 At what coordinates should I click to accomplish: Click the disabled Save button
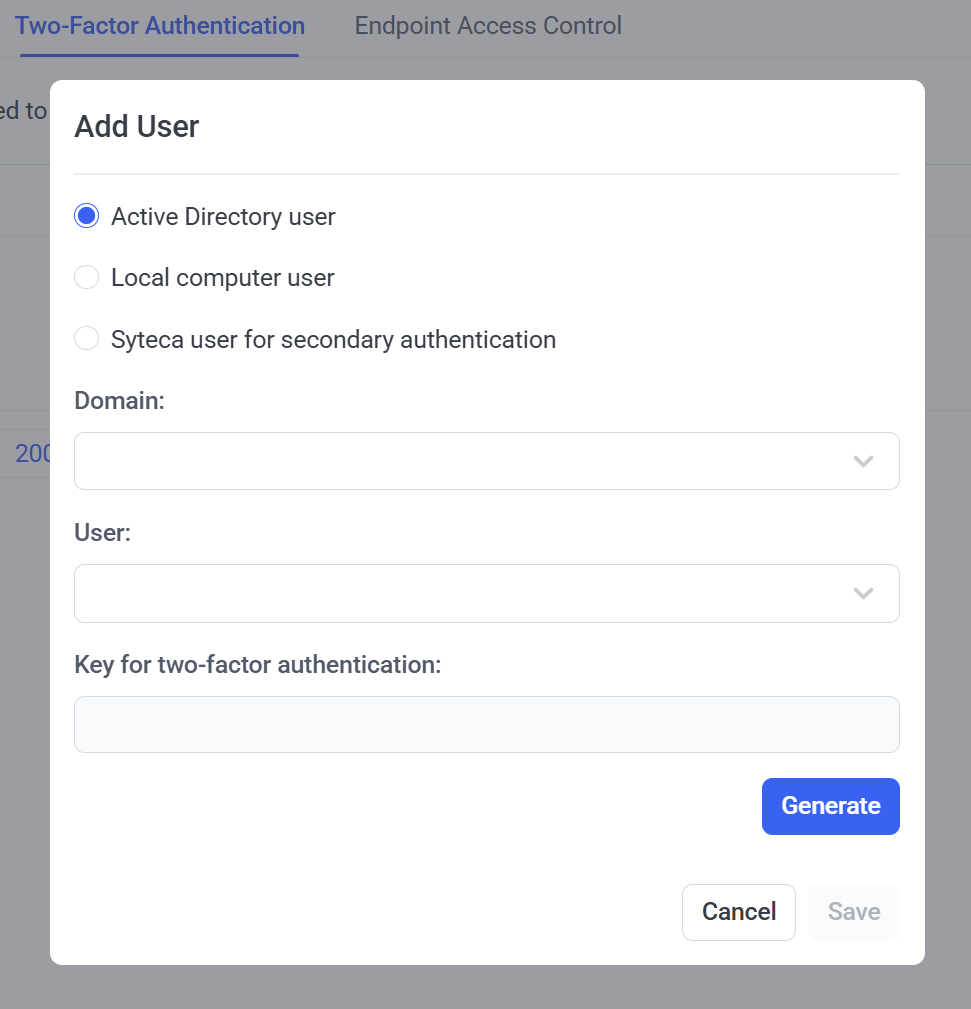click(x=854, y=912)
